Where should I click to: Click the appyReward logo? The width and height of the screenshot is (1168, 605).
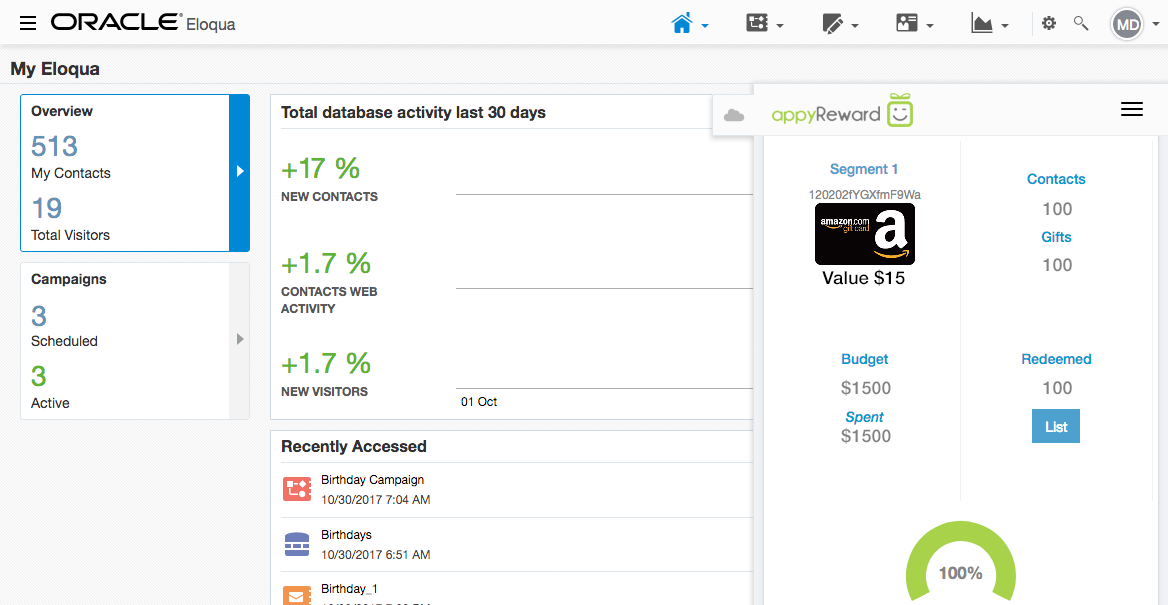coord(842,111)
